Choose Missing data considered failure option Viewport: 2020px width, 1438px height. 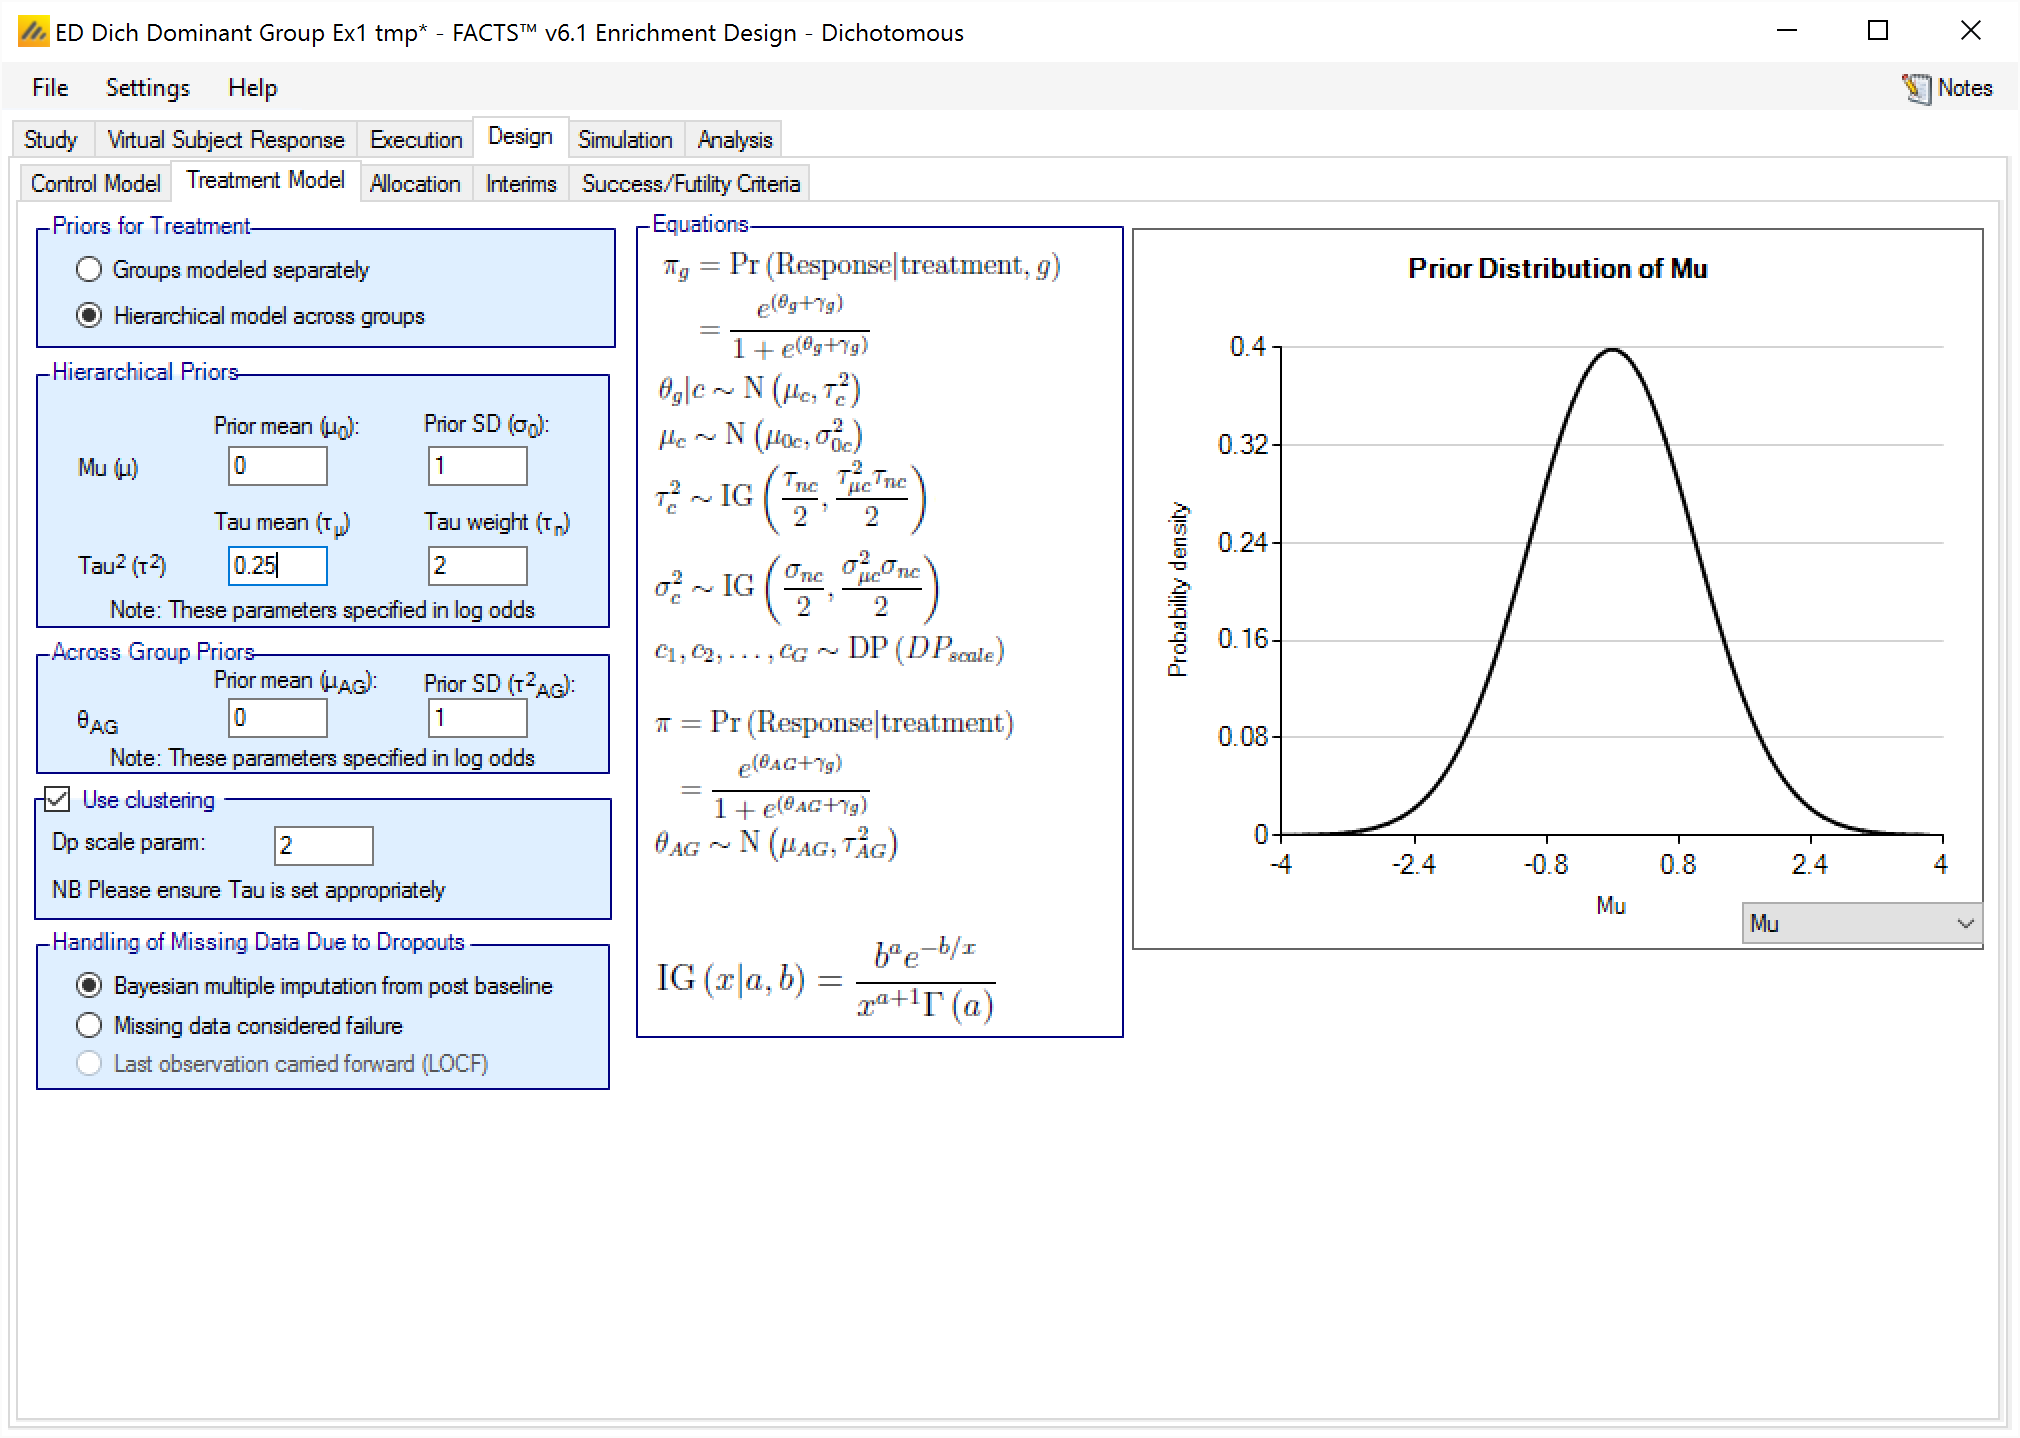pos(89,1025)
